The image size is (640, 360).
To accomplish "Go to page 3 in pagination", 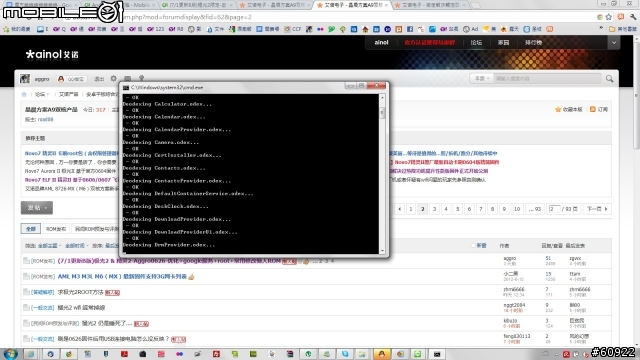I will pyautogui.click(x=434, y=209).
